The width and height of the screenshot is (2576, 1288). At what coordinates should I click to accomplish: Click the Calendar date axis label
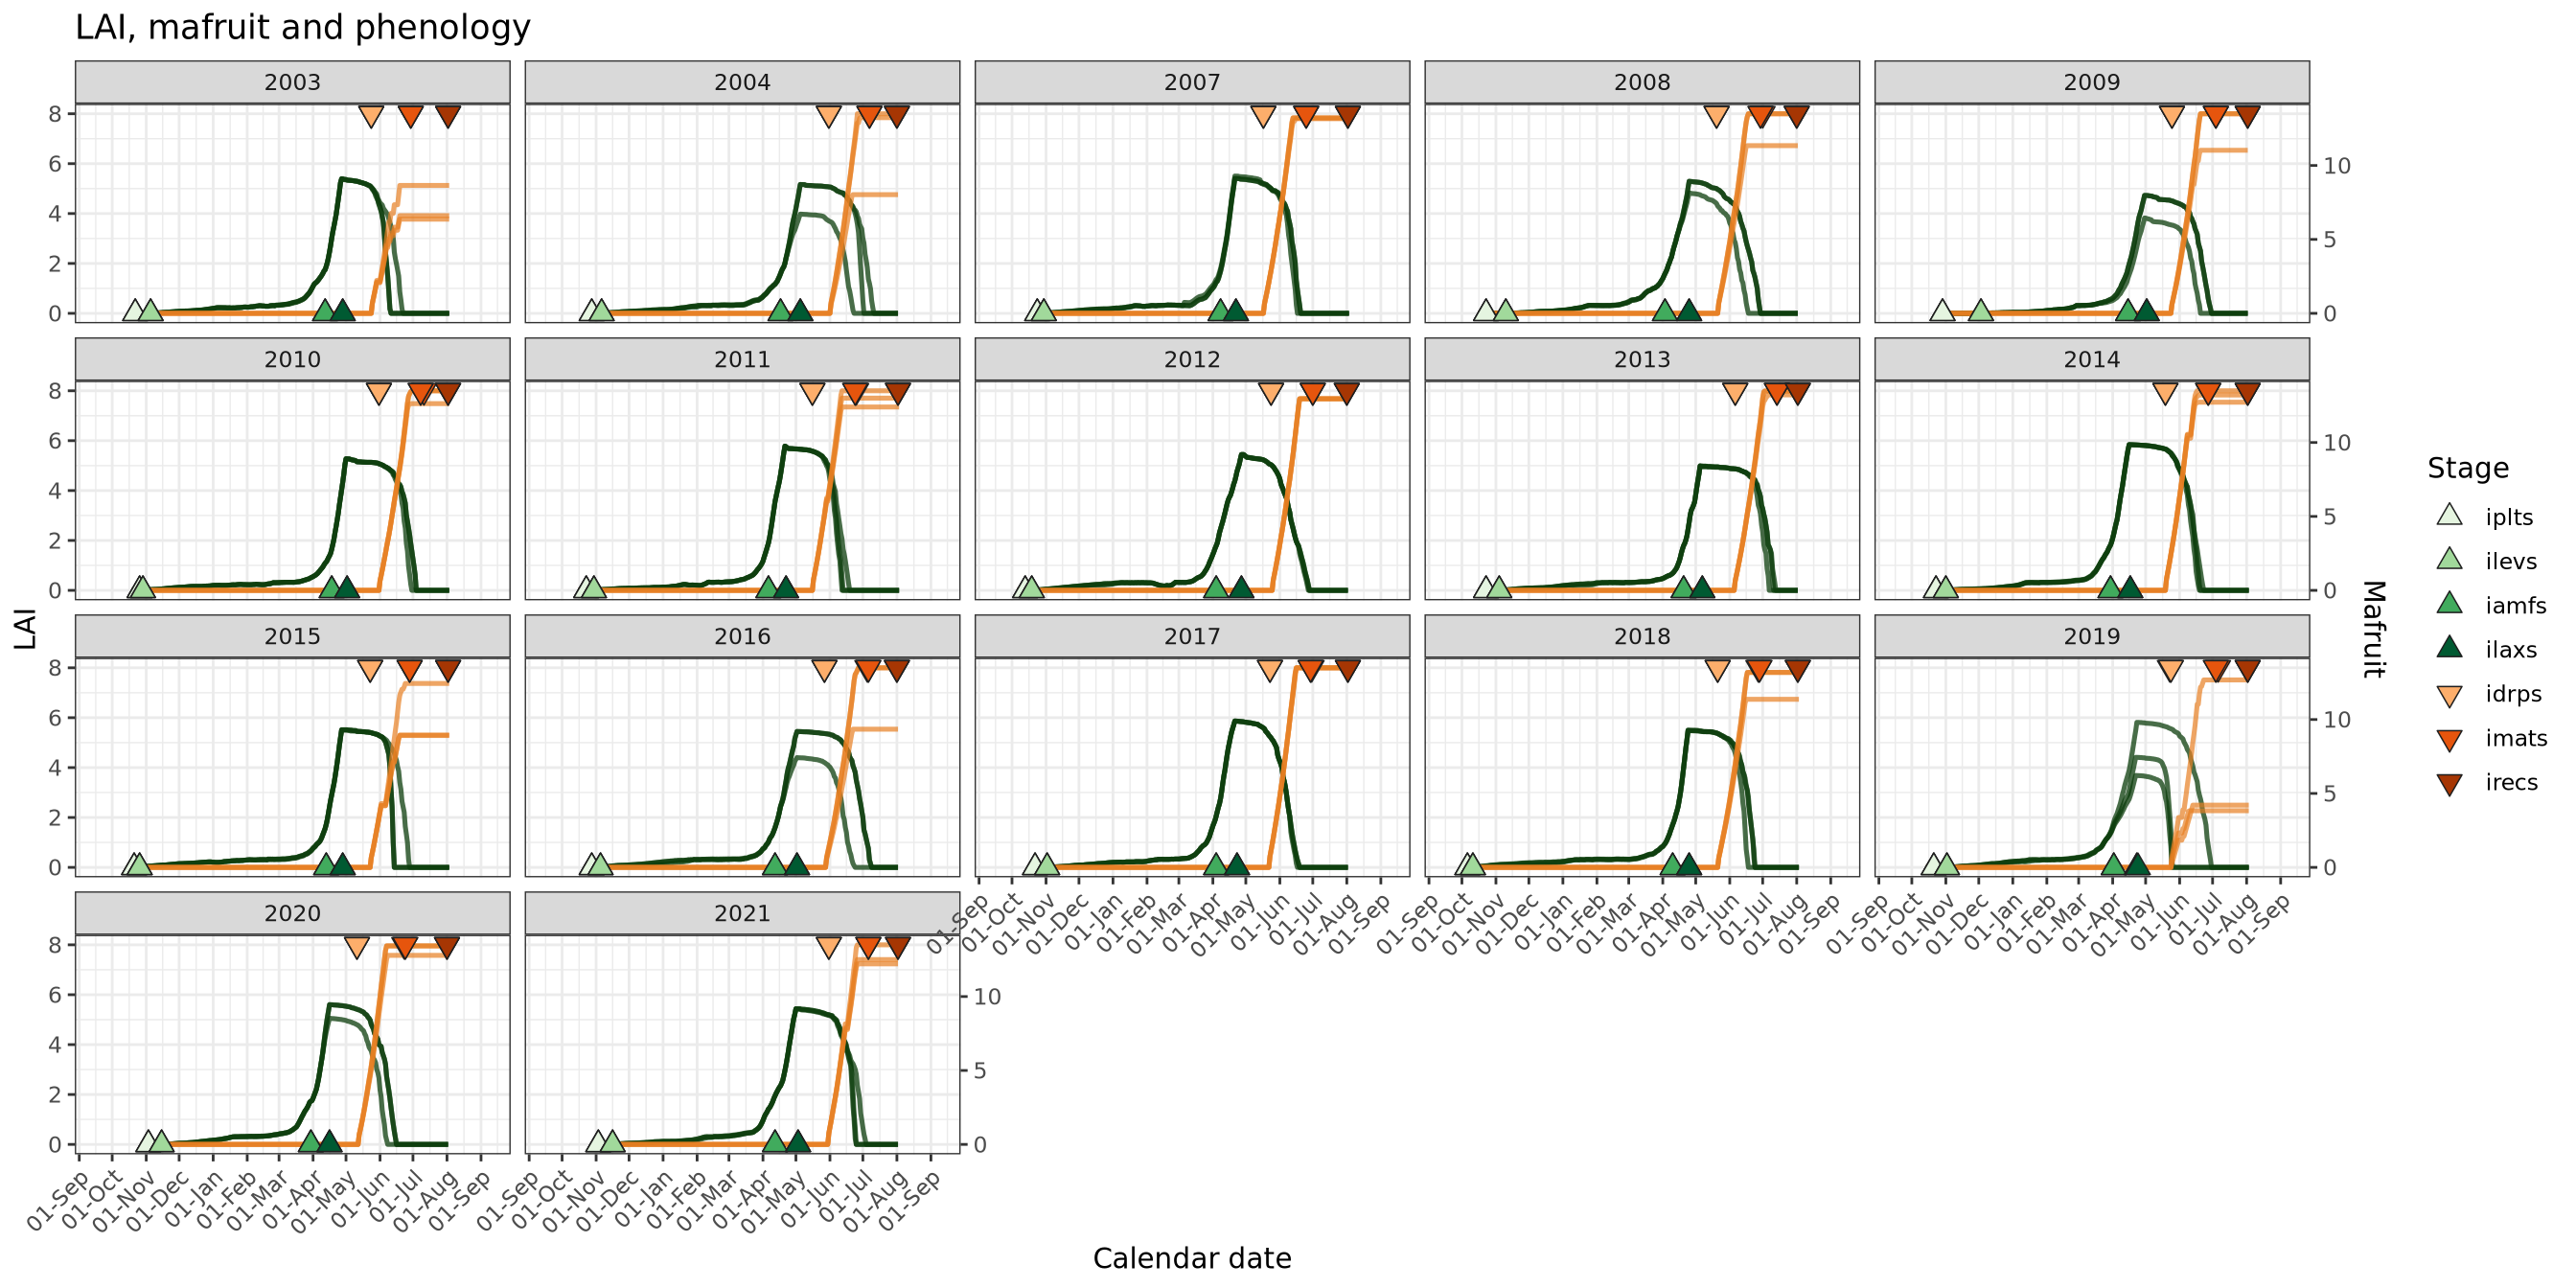pyautogui.click(x=1191, y=1258)
